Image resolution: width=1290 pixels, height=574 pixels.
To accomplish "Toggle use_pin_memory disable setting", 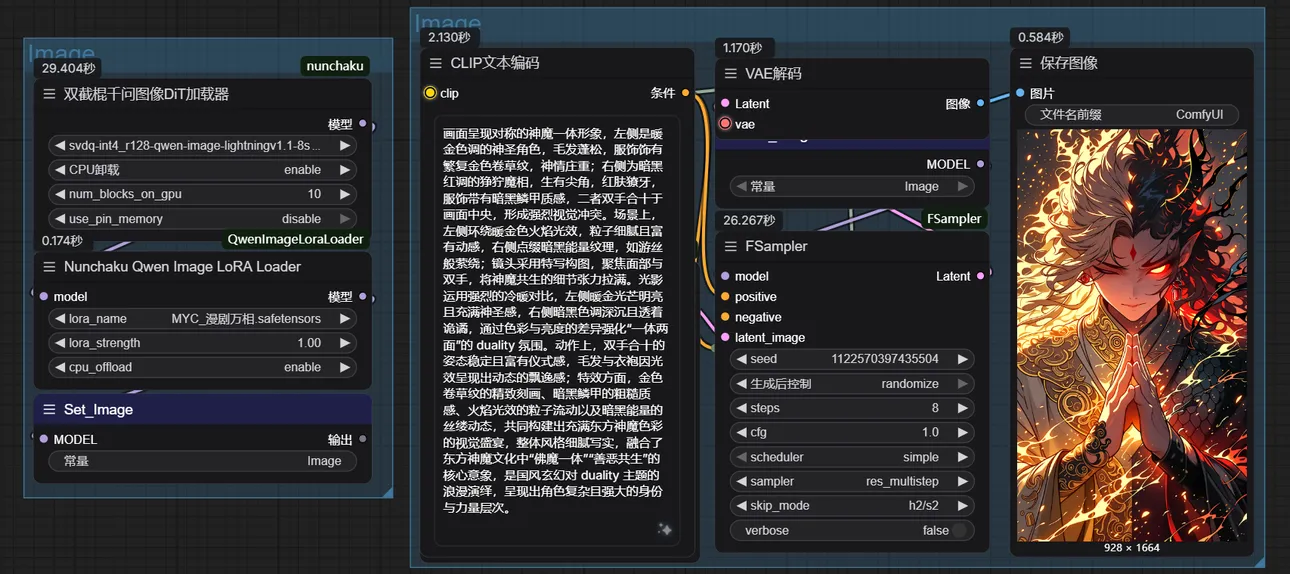I will (200, 219).
